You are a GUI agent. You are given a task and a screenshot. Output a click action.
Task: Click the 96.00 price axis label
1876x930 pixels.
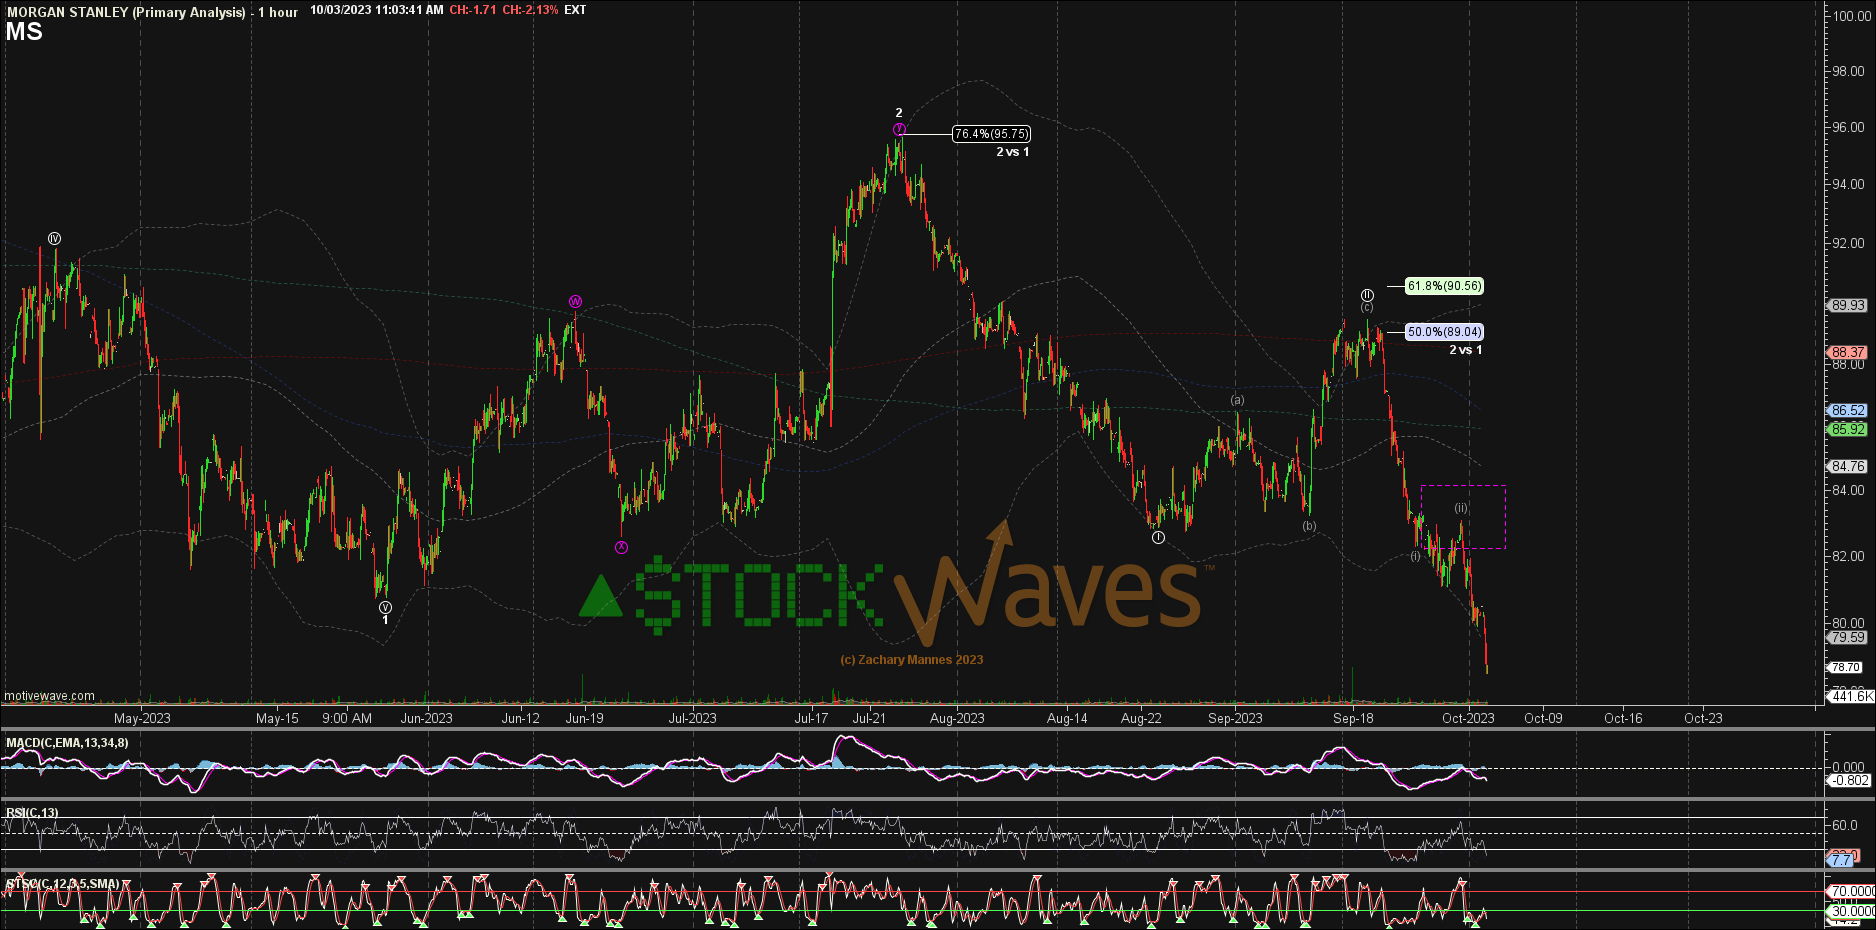point(1848,127)
